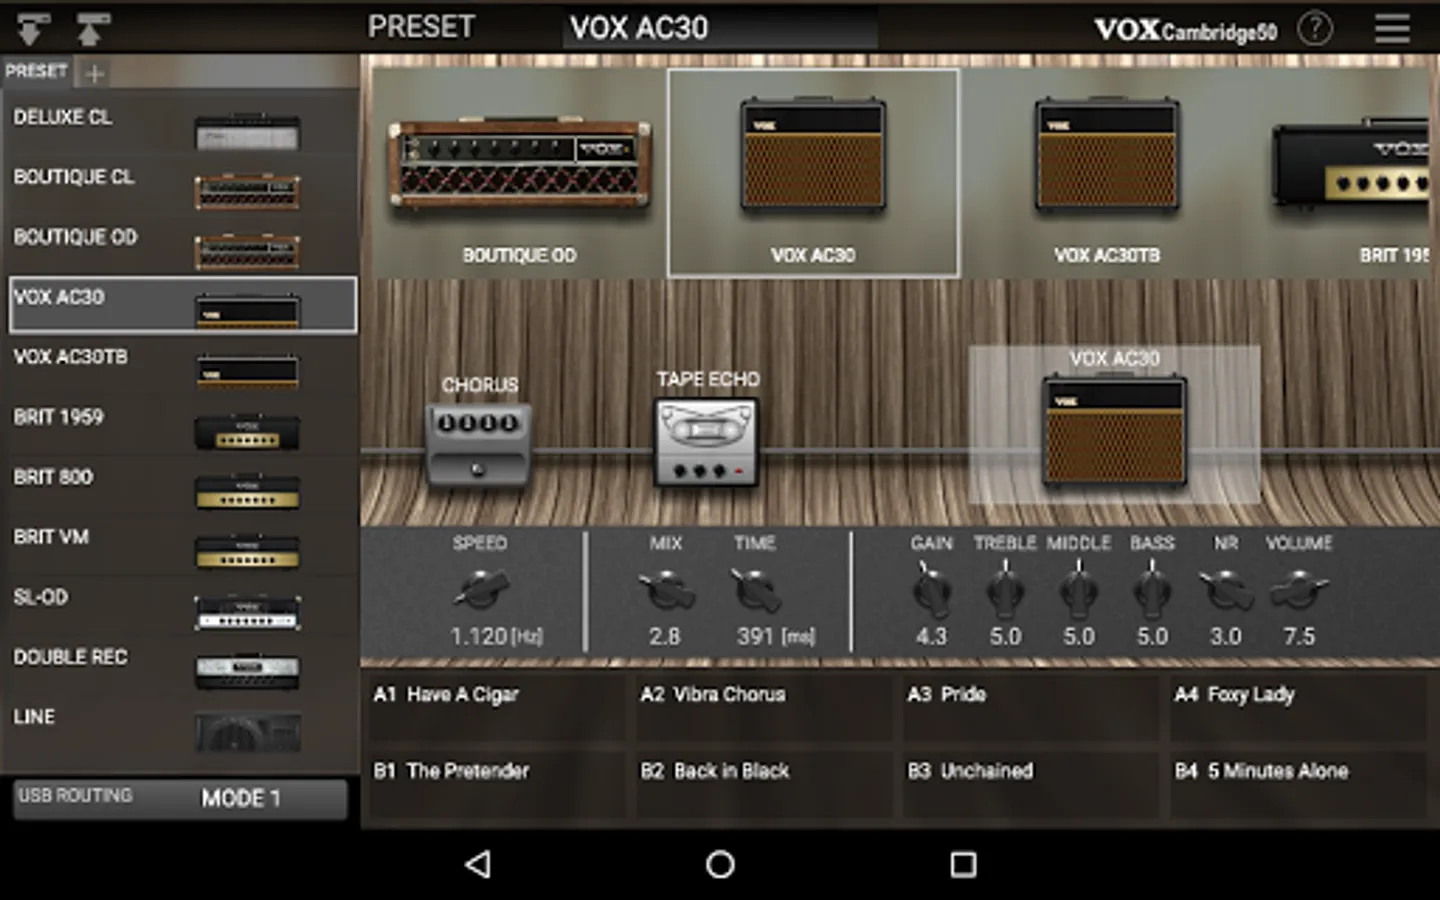1440x900 pixels.
Task: Tap Android recent apps button
Action: 963,864
